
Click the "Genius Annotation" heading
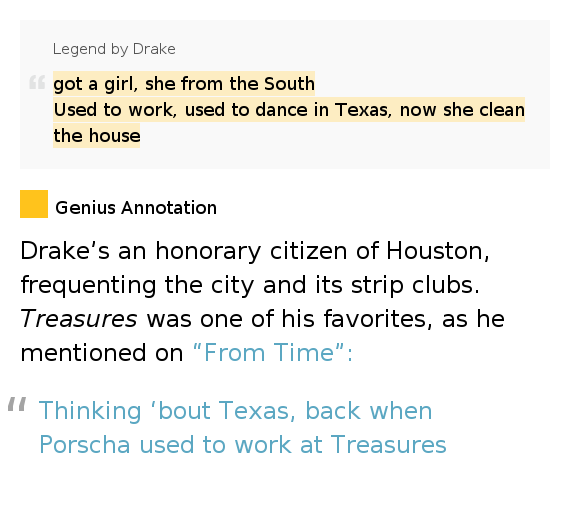(x=136, y=208)
